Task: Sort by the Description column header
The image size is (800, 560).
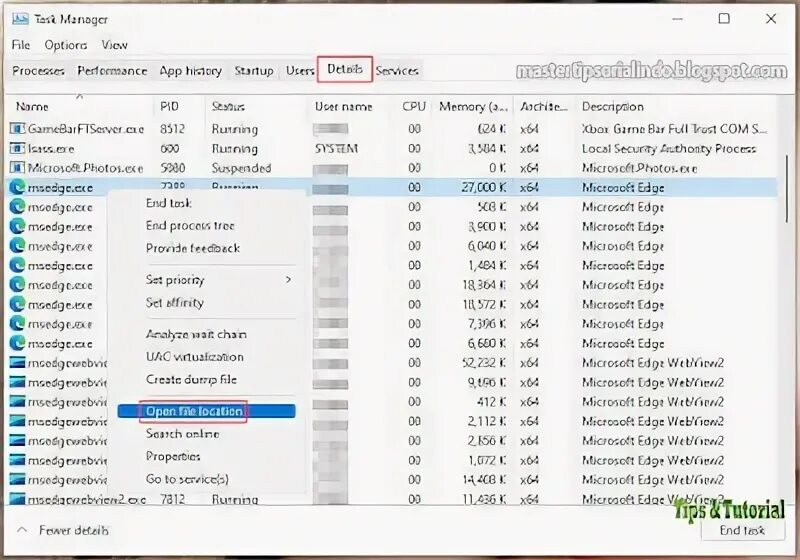Action: pos(613,107)
